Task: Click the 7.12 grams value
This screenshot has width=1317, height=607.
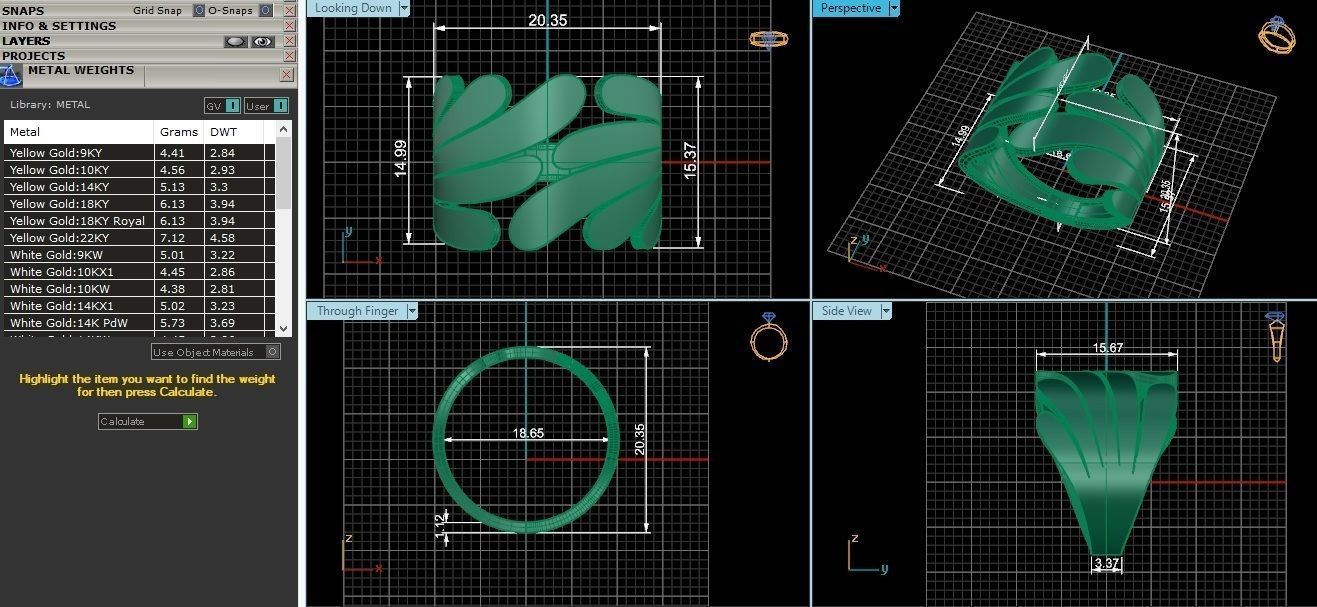Action: tap(172, 238)
